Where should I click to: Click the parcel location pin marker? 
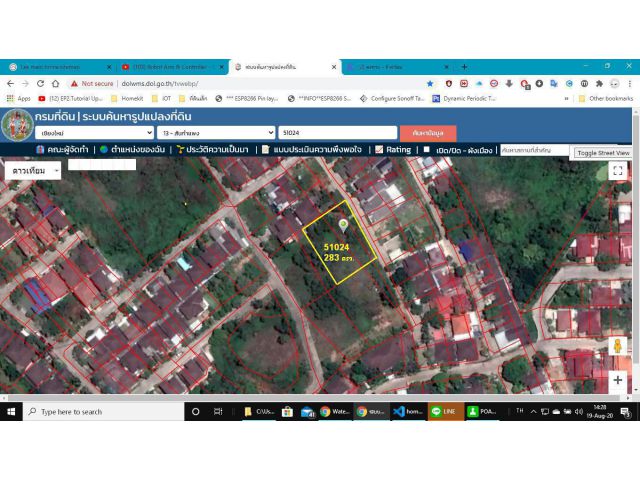344,225
